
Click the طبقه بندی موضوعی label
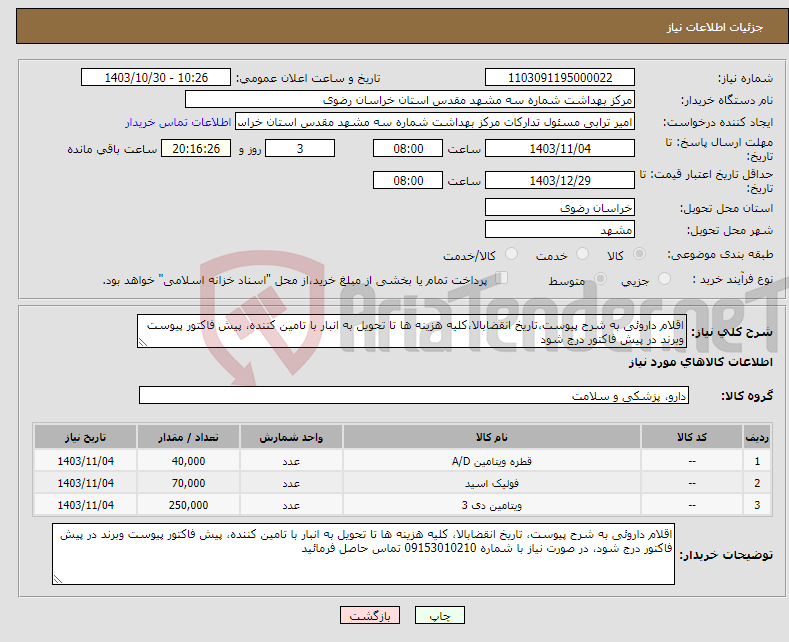pyautogui.click(x=720, y=255)
